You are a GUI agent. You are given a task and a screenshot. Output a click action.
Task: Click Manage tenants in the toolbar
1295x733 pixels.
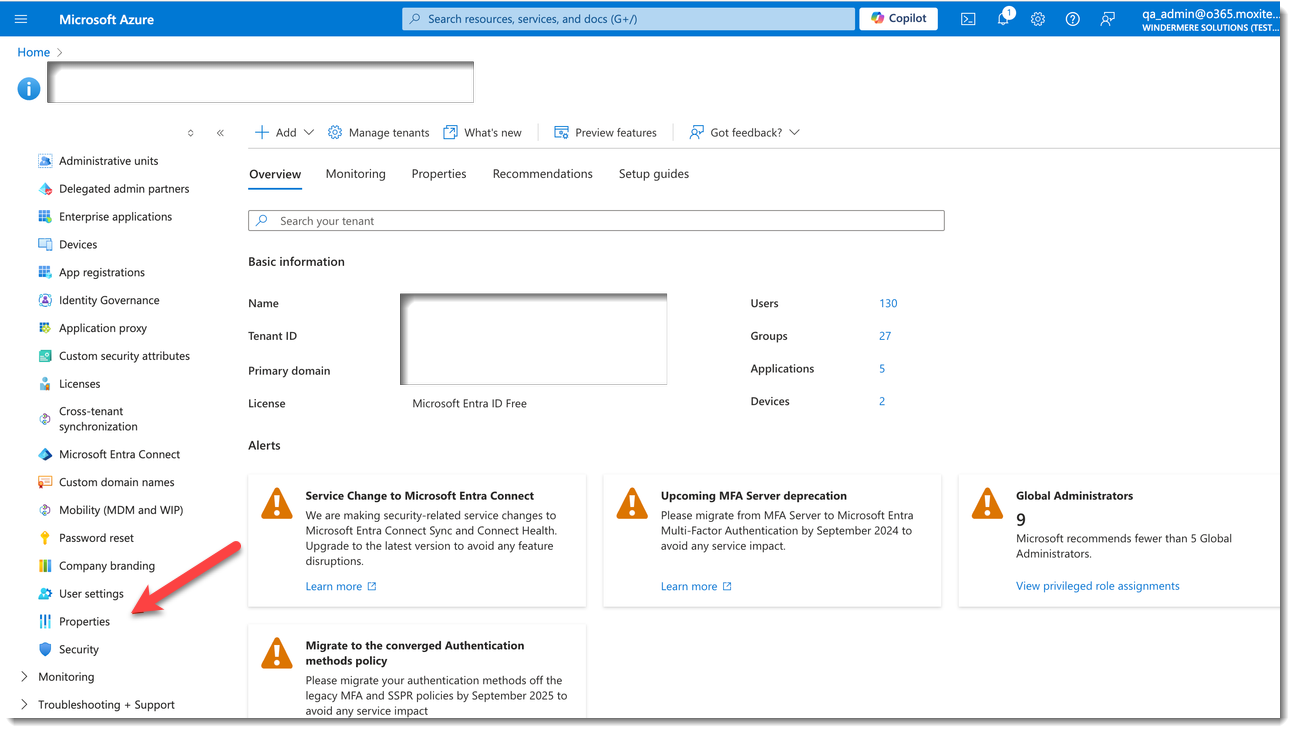coord(379,133)
